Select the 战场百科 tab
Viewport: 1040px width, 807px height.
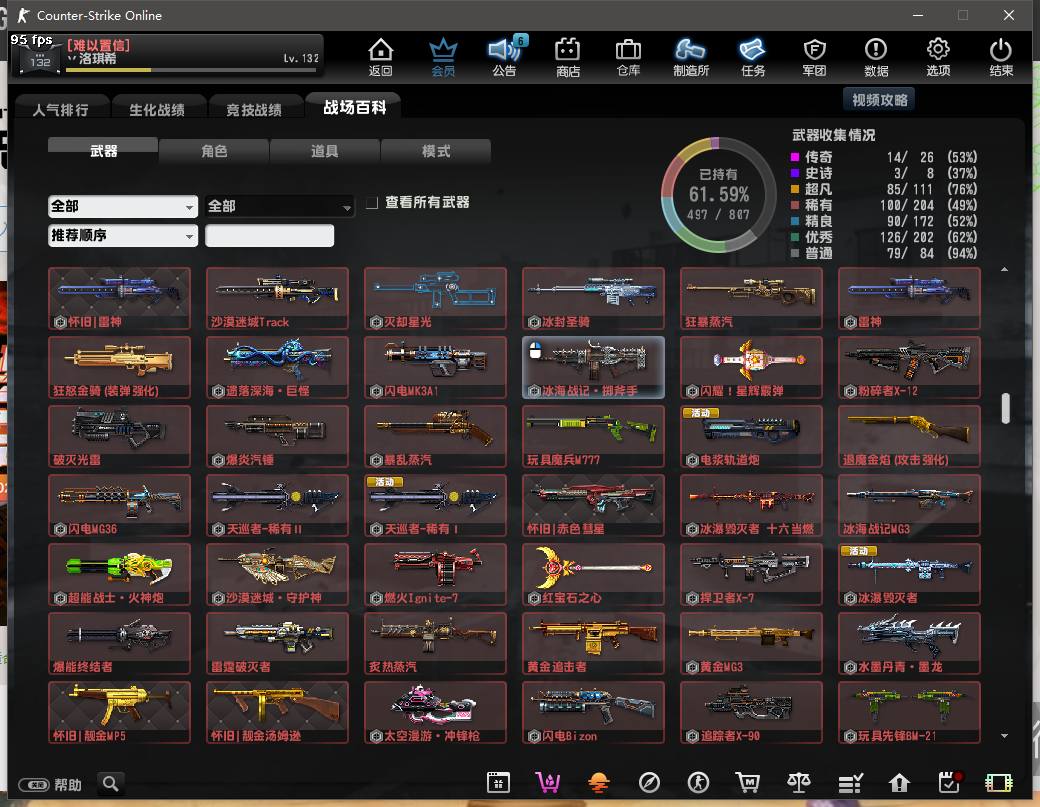coord(354,107)
